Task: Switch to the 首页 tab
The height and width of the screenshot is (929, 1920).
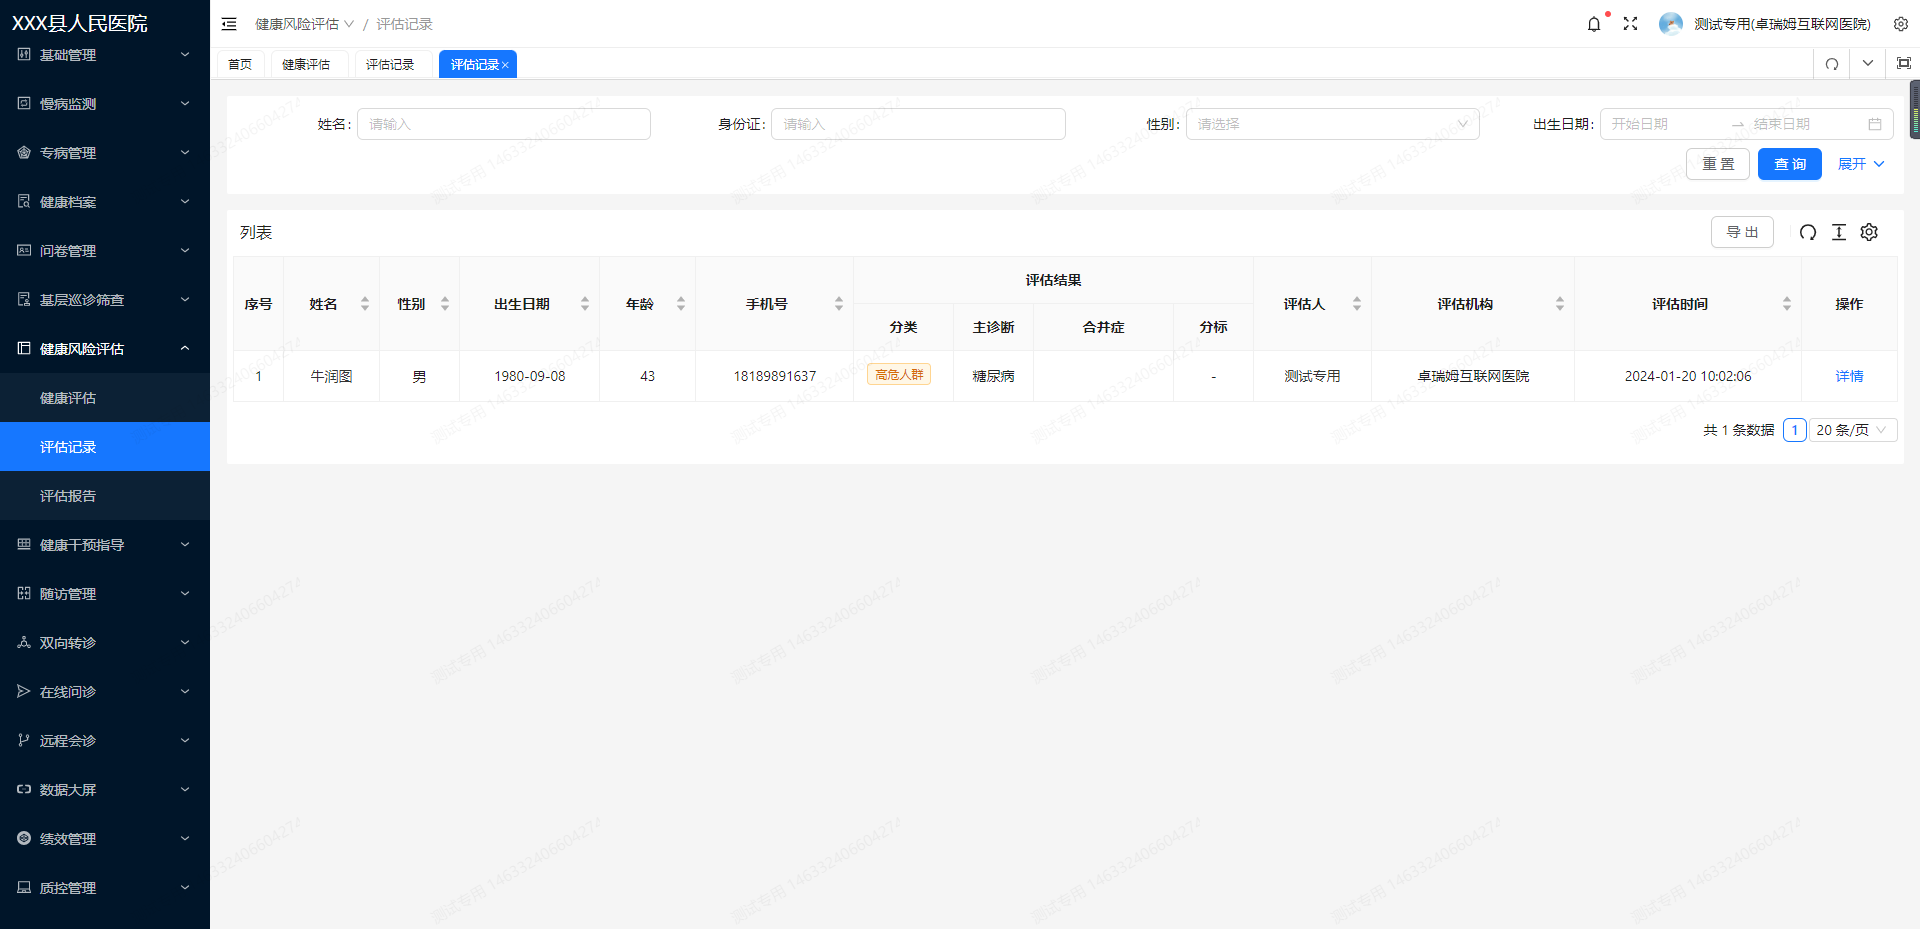Action: (240, 64)
